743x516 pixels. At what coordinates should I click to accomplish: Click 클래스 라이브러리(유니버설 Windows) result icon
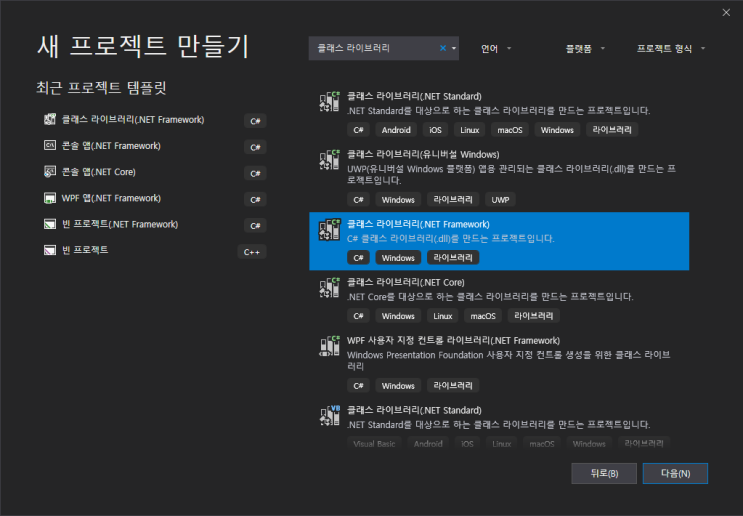(329, 160)
